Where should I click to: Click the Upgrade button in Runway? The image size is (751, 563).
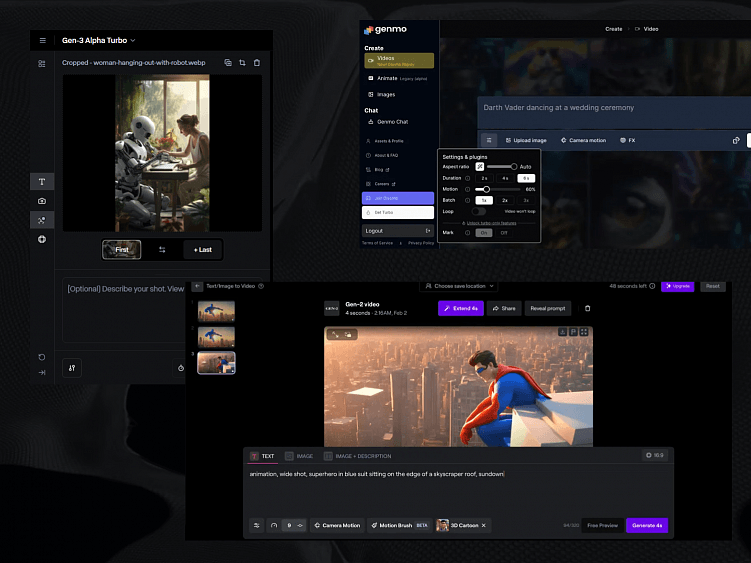(678, 286)
